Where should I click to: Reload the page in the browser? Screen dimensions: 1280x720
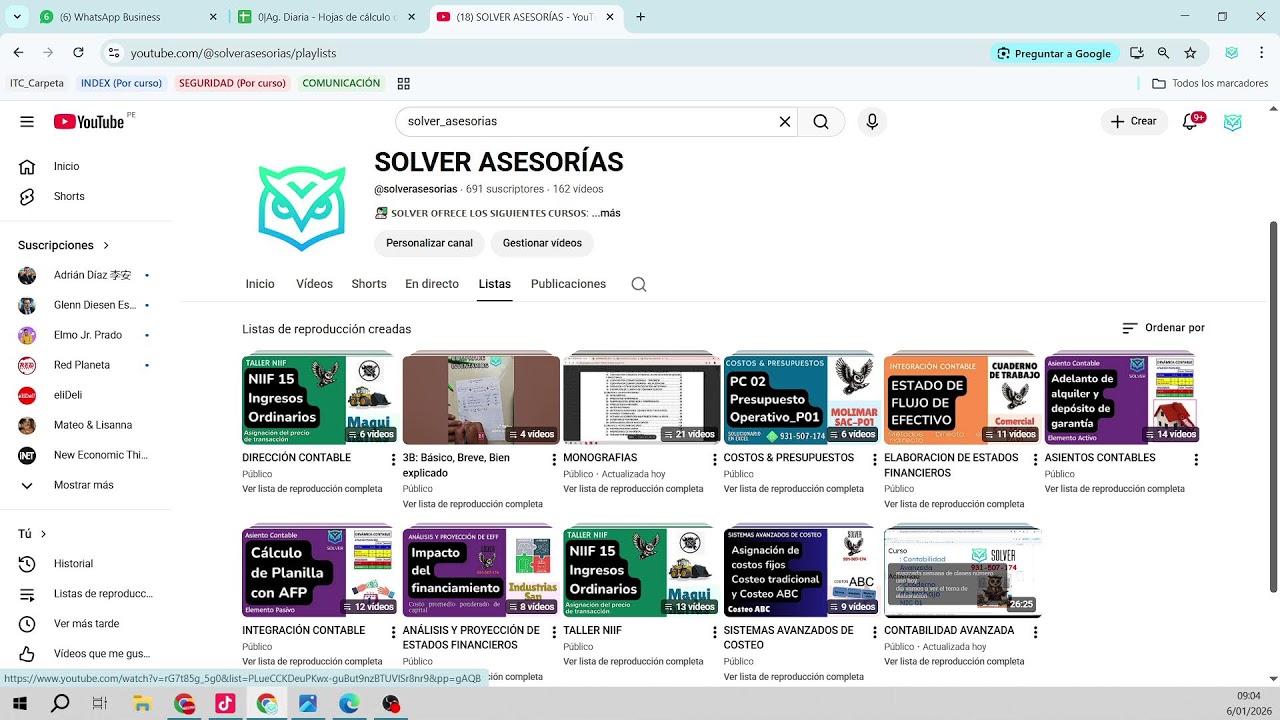pos(78,53)
